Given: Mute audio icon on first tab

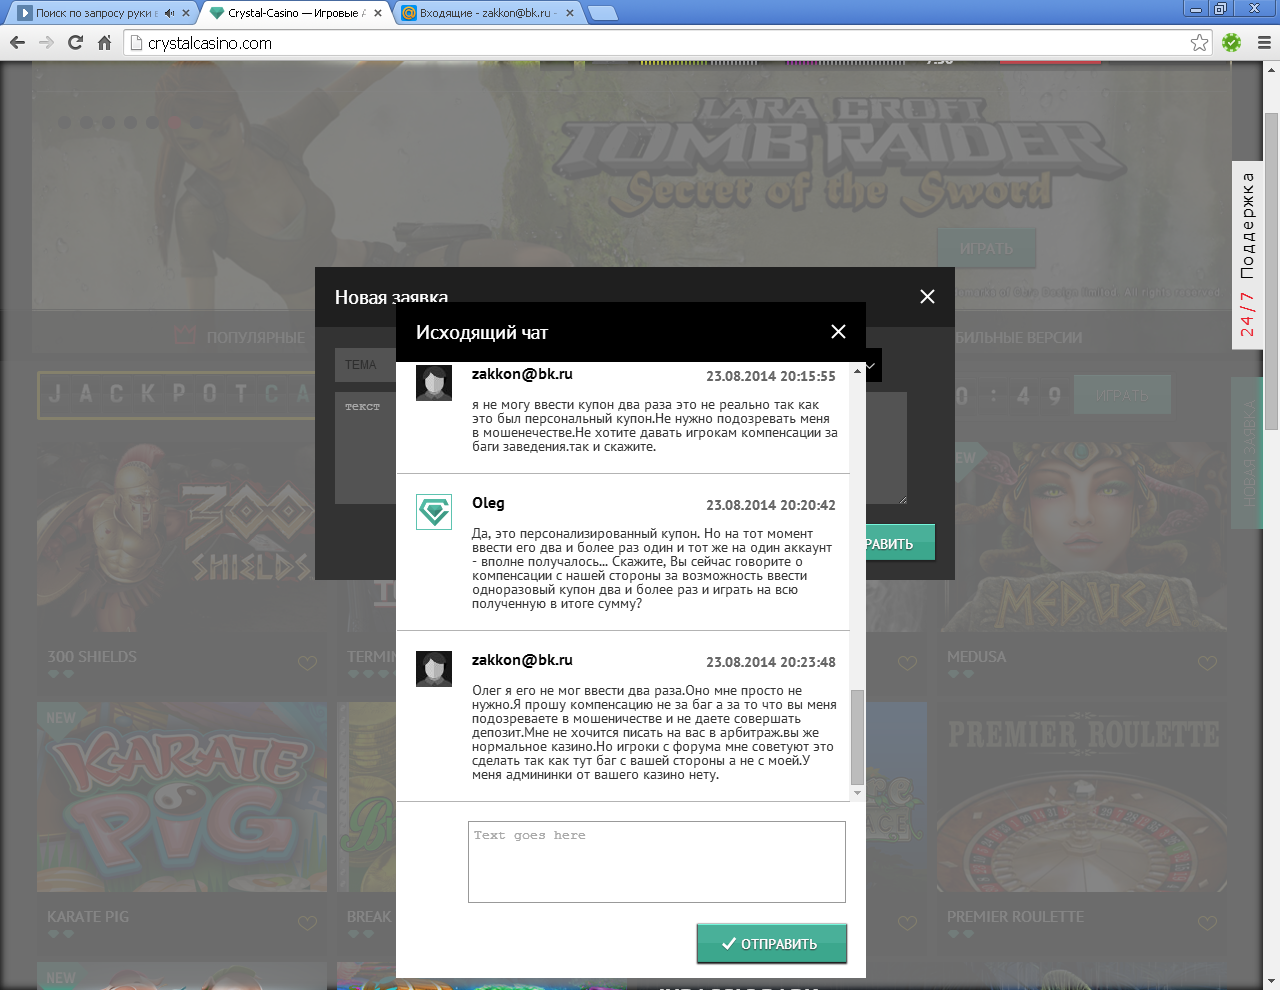Looking at the screenshot, I should pos(169,13).
